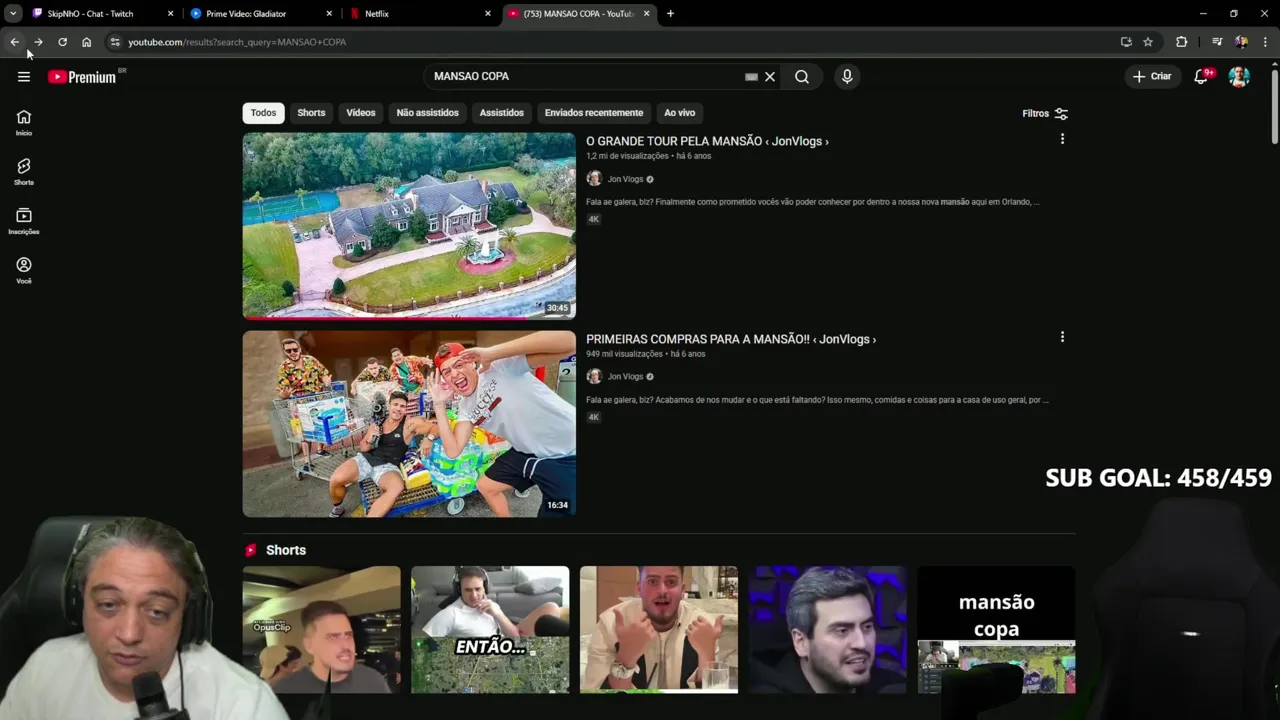Open short with man gesturing both hands

(x=659, y=630)
